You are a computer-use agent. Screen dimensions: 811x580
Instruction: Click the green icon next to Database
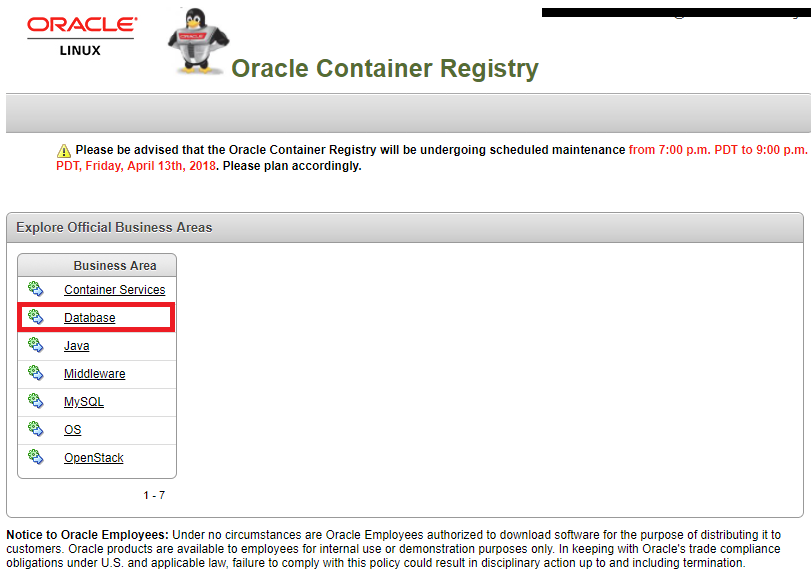[35, 317]
